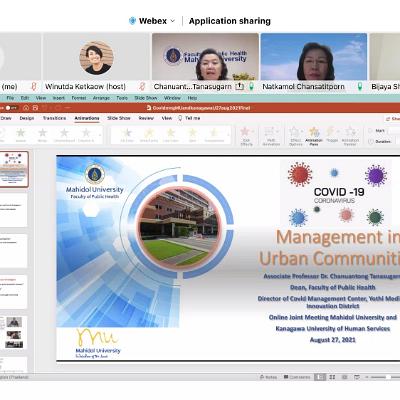400x400 pixels.
Task: Open the Help menu
Action: tap(192, 98)
